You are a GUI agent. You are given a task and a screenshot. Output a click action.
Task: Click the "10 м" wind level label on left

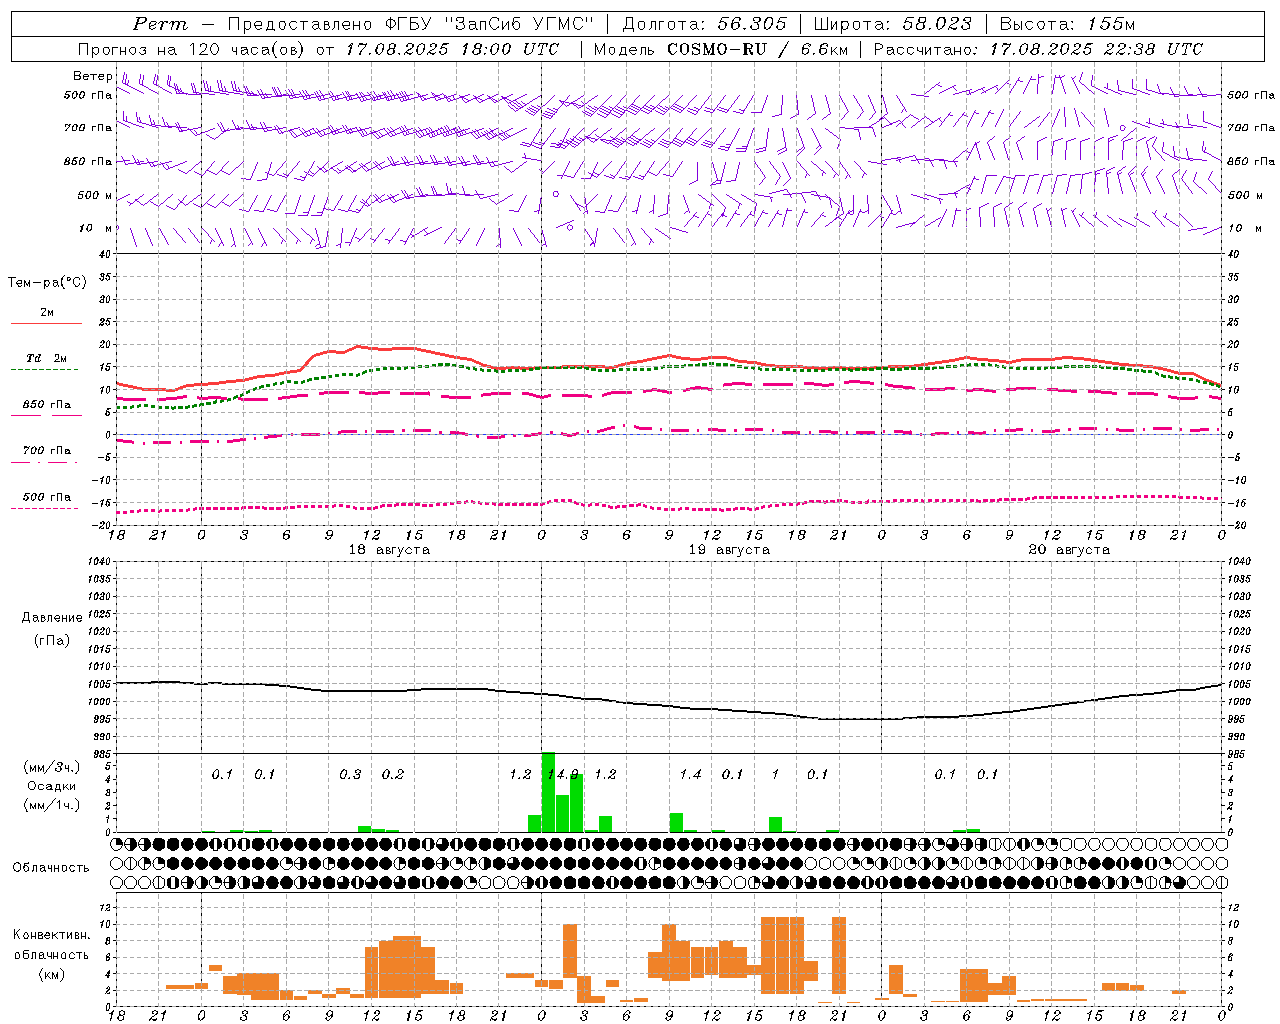(96, 228)
